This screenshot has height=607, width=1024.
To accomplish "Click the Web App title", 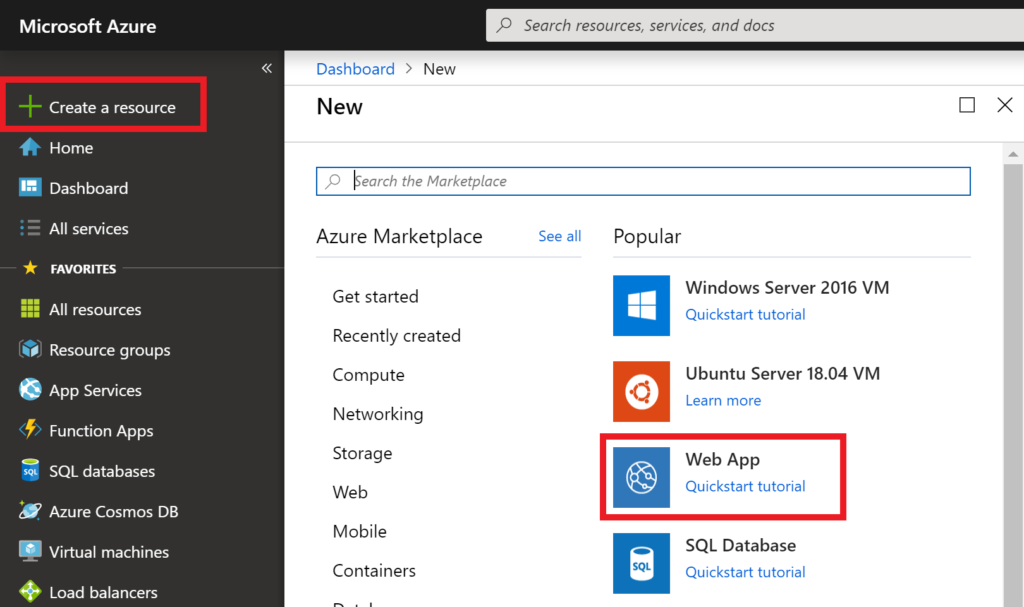I will point(722,460).
